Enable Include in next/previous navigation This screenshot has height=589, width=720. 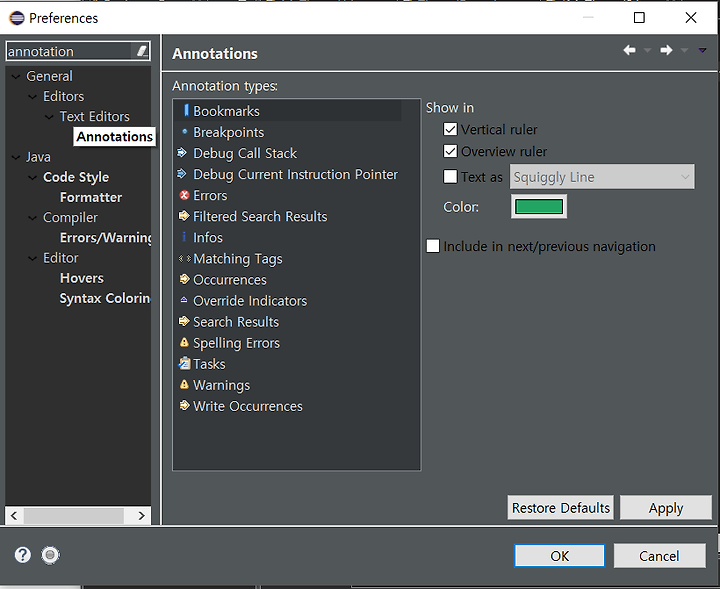pos(433,246)
